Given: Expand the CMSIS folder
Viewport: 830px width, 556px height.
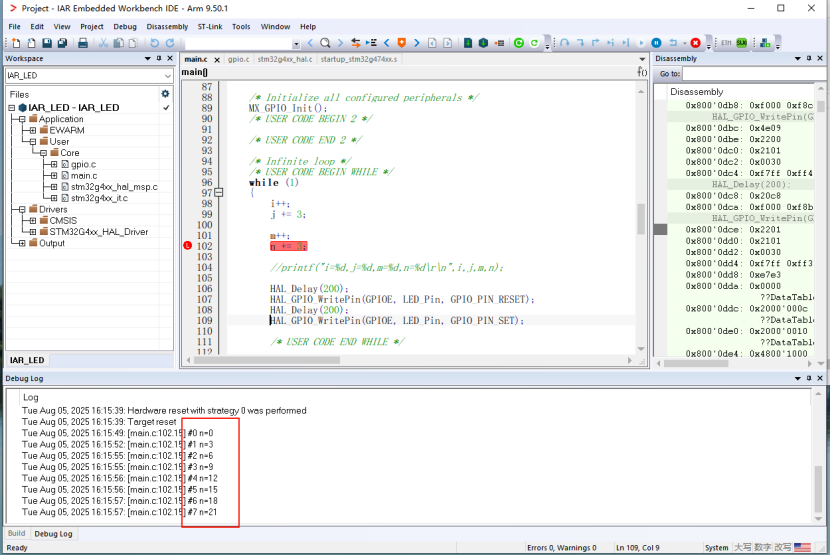Looking at the screenshot, I should click(33, 220).
